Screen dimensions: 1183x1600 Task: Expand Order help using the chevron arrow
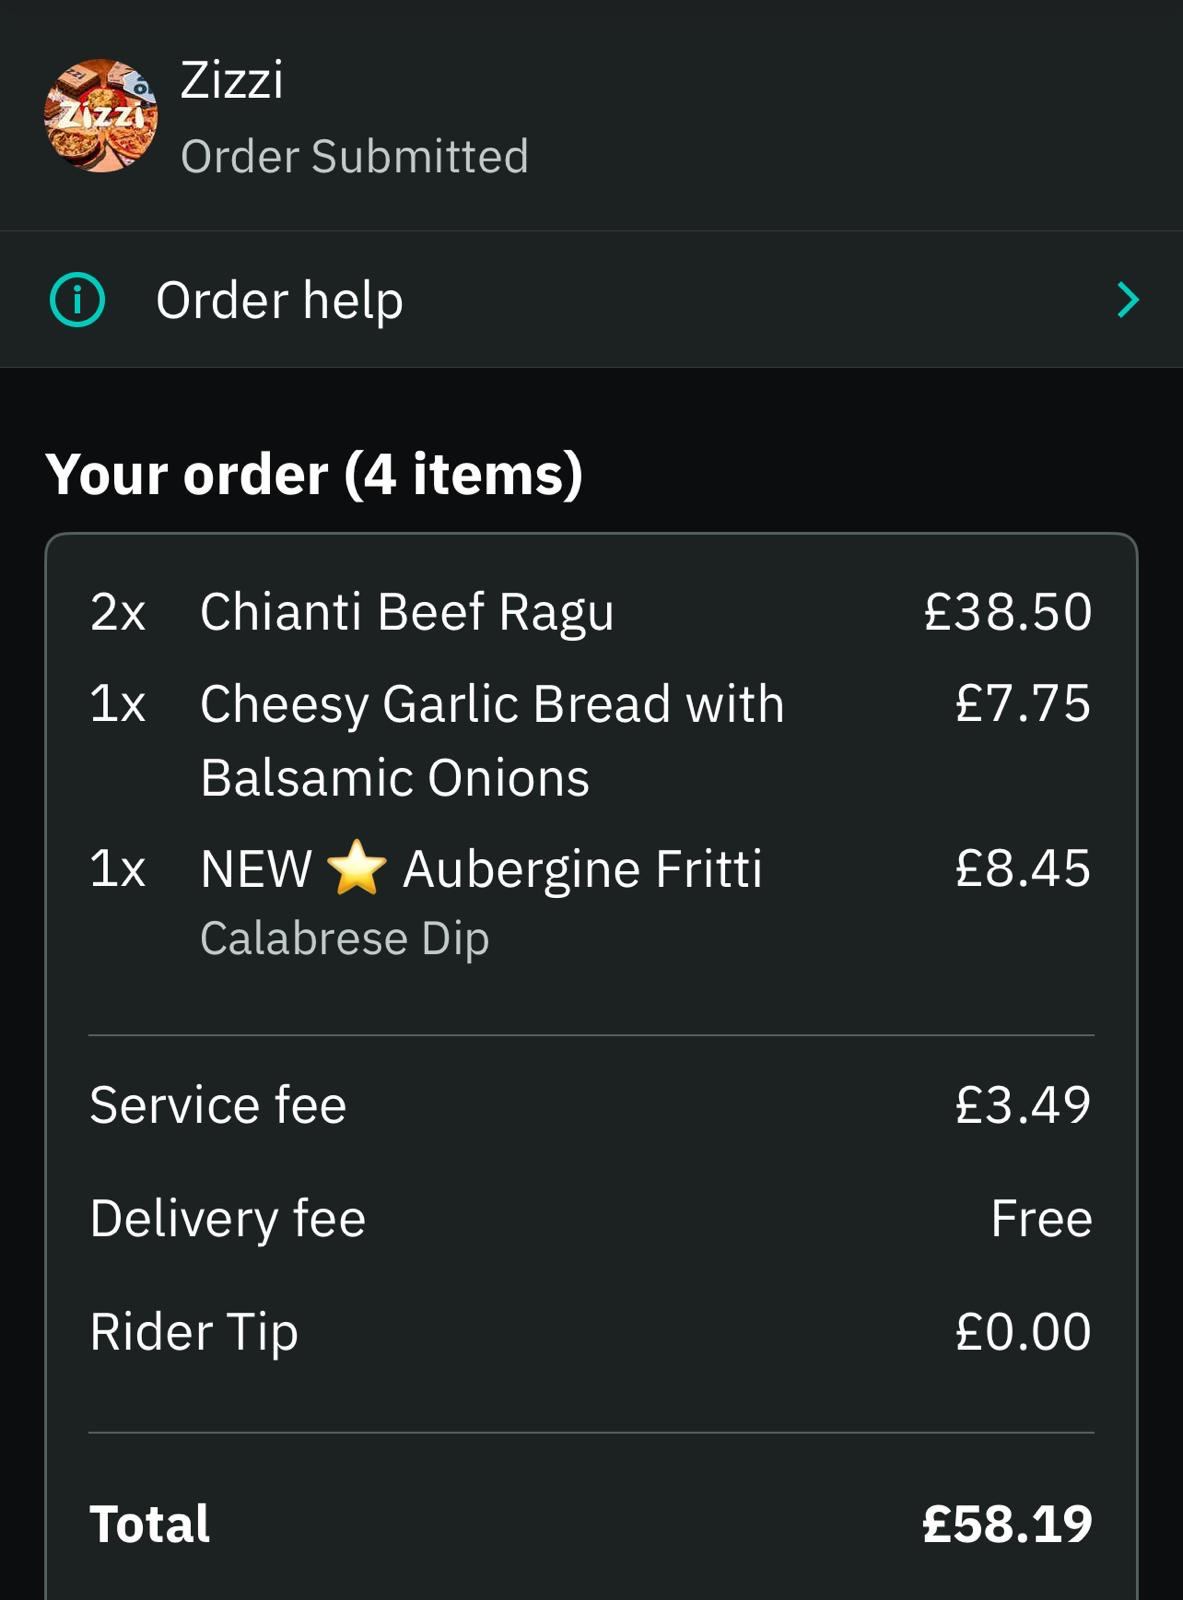pyautogui.click(x=1127, y=300)
